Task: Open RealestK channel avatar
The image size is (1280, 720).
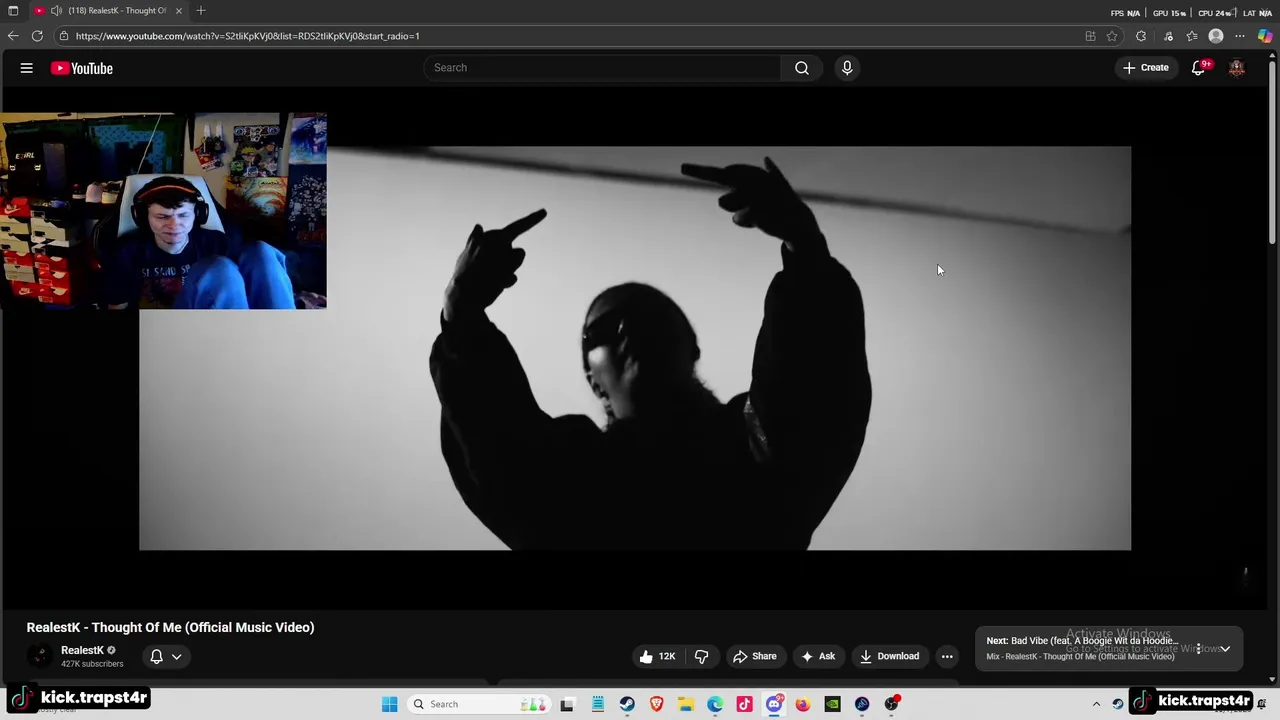Action: coord(39,656)
